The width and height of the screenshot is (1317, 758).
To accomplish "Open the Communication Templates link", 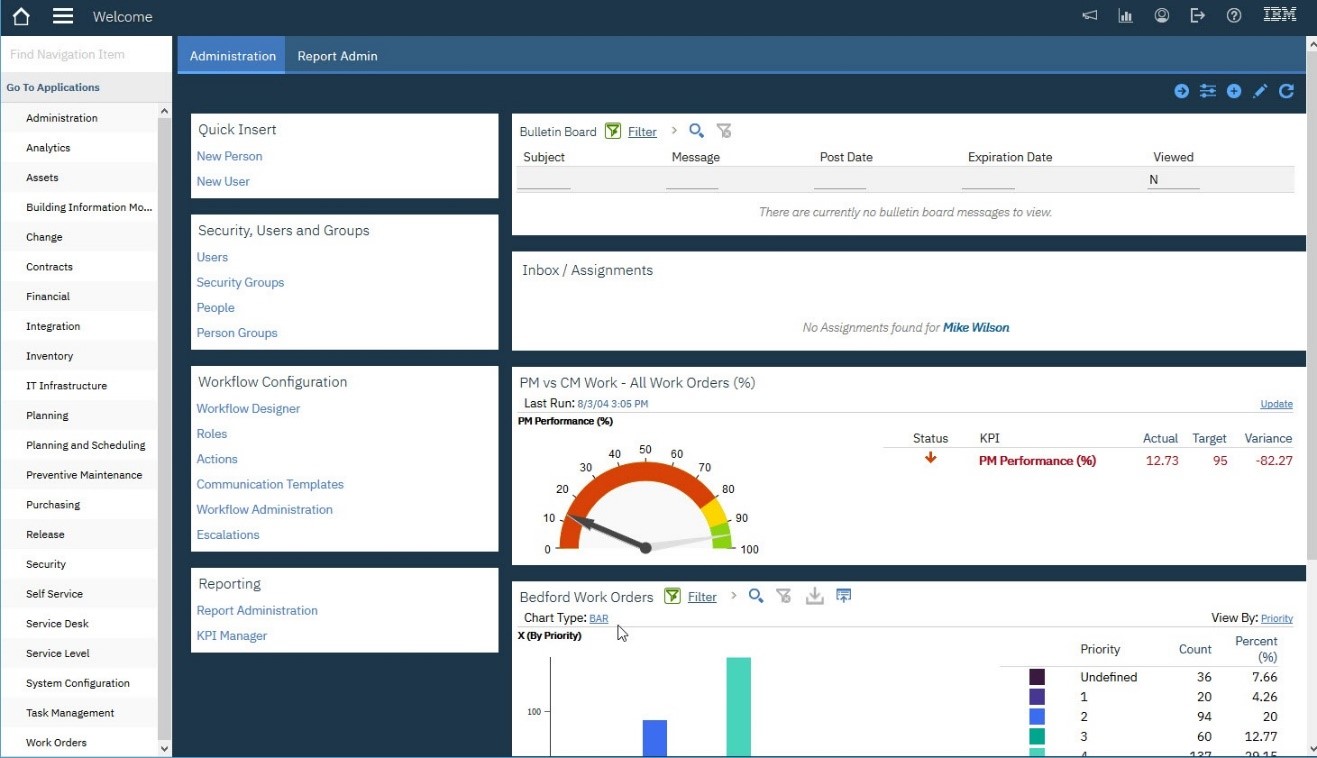I will 270,484.
